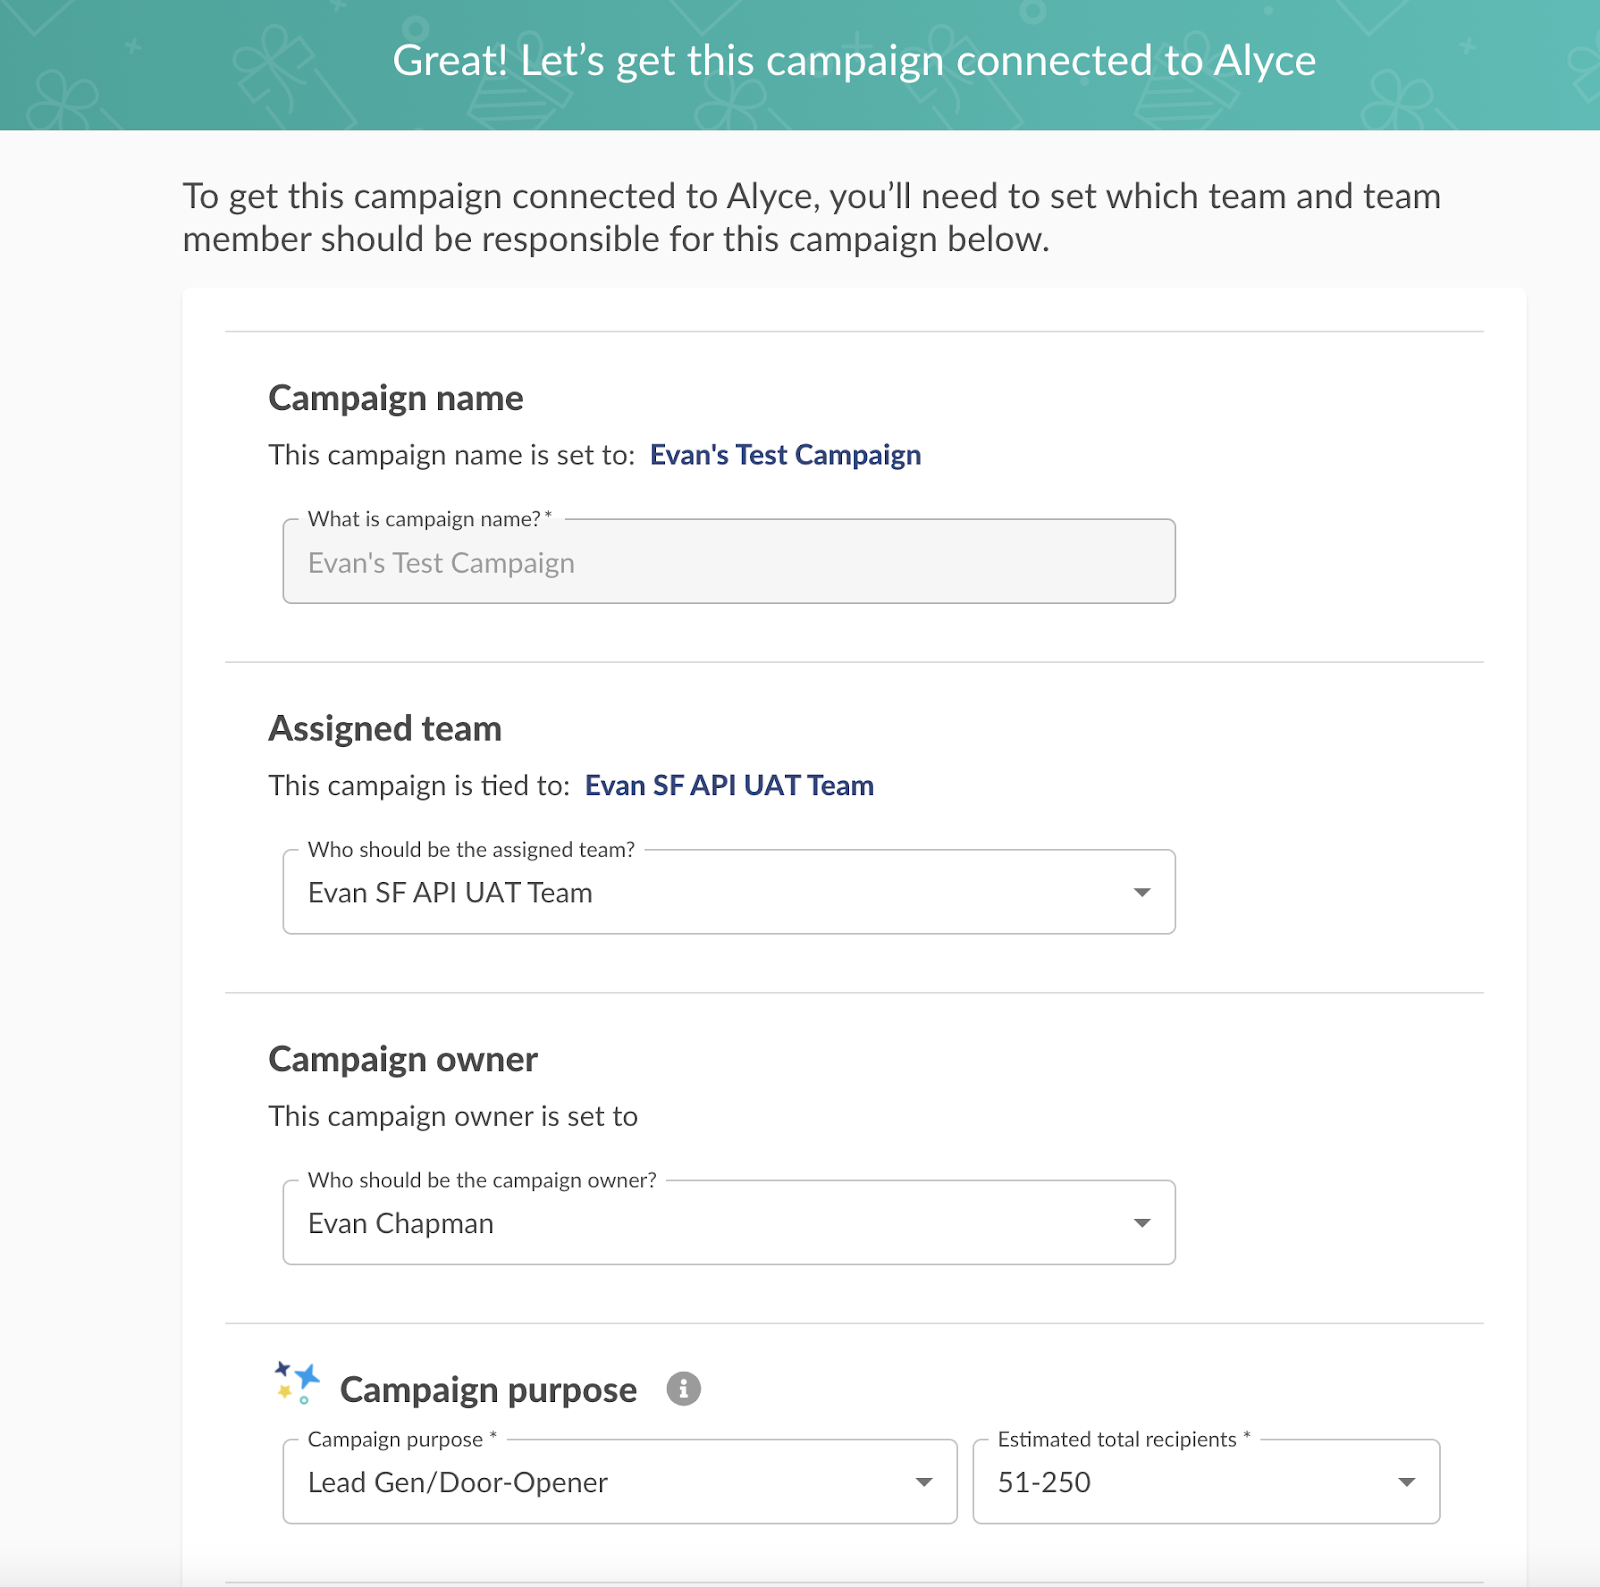
Task: Click the banner title 'Great! Let's get this campaign connected'
Action: pos(854,61)
